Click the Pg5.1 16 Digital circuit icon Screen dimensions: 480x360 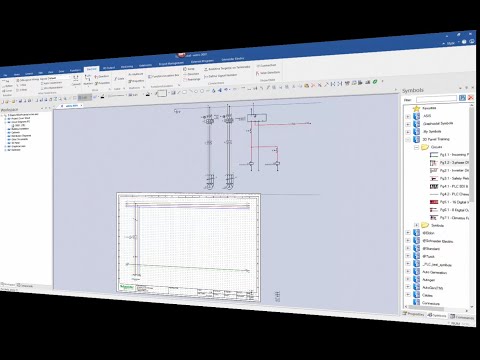coord(434,202)
